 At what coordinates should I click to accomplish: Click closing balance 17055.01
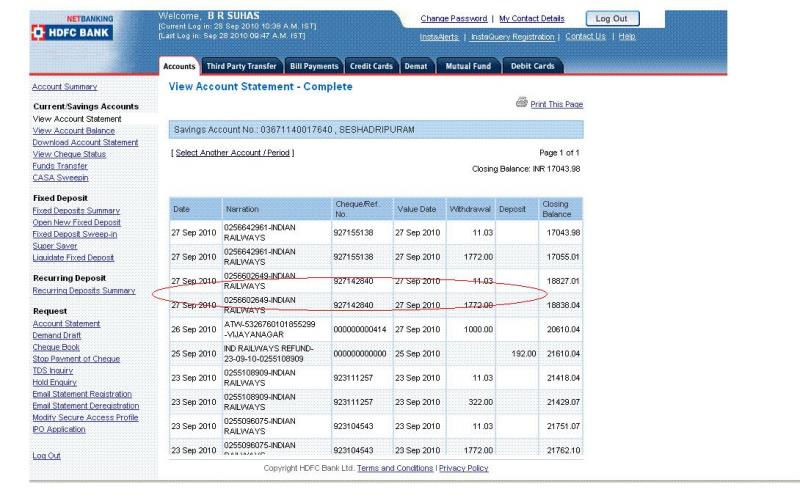563,257
